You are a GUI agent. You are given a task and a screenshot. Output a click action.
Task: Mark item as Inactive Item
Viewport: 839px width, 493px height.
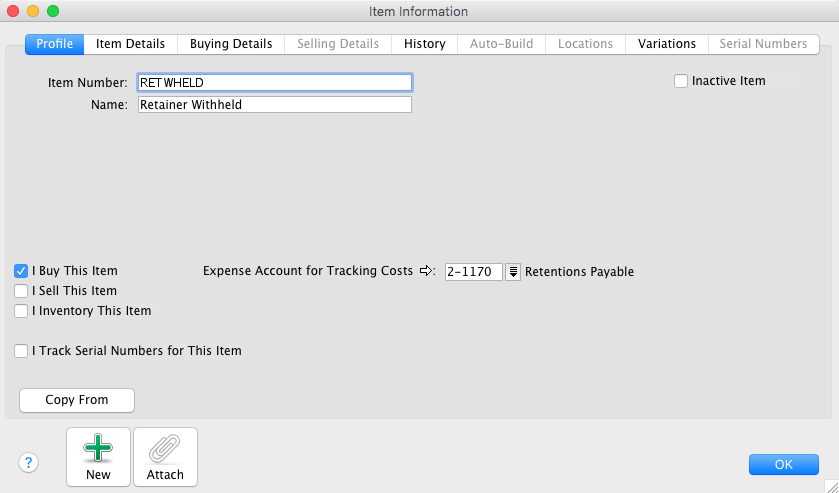point(681,81)
